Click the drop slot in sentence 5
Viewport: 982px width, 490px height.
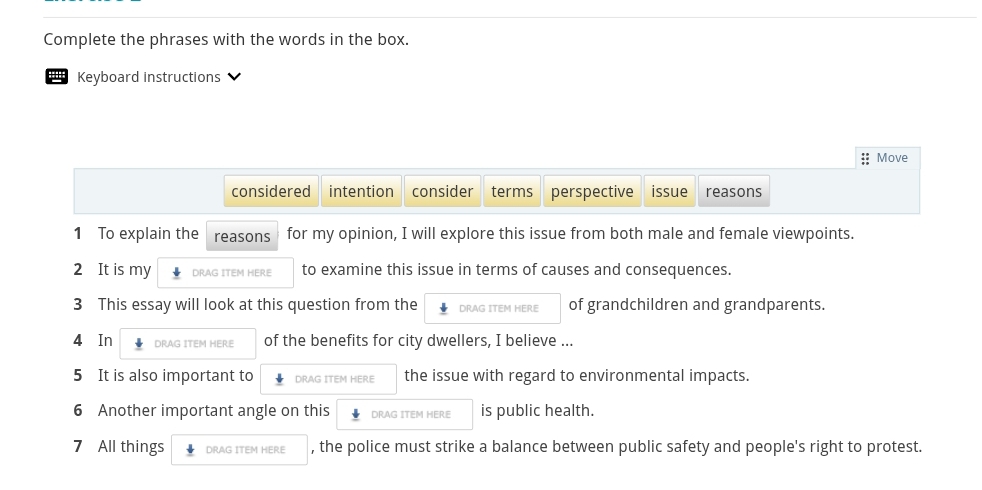(x=328, y=379)
